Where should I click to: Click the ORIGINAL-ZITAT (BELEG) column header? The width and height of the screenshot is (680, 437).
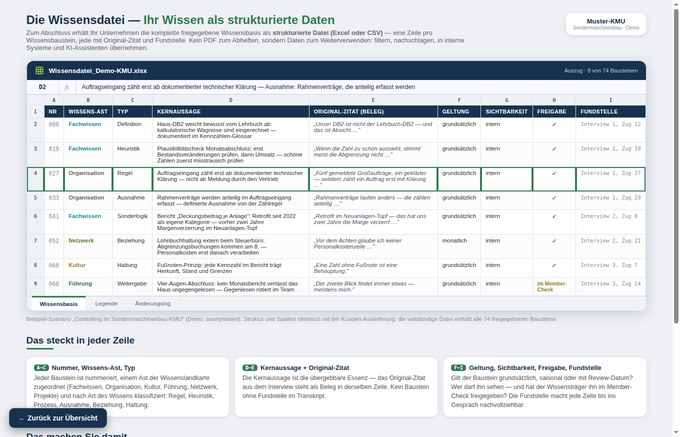[x=373, y=111]
